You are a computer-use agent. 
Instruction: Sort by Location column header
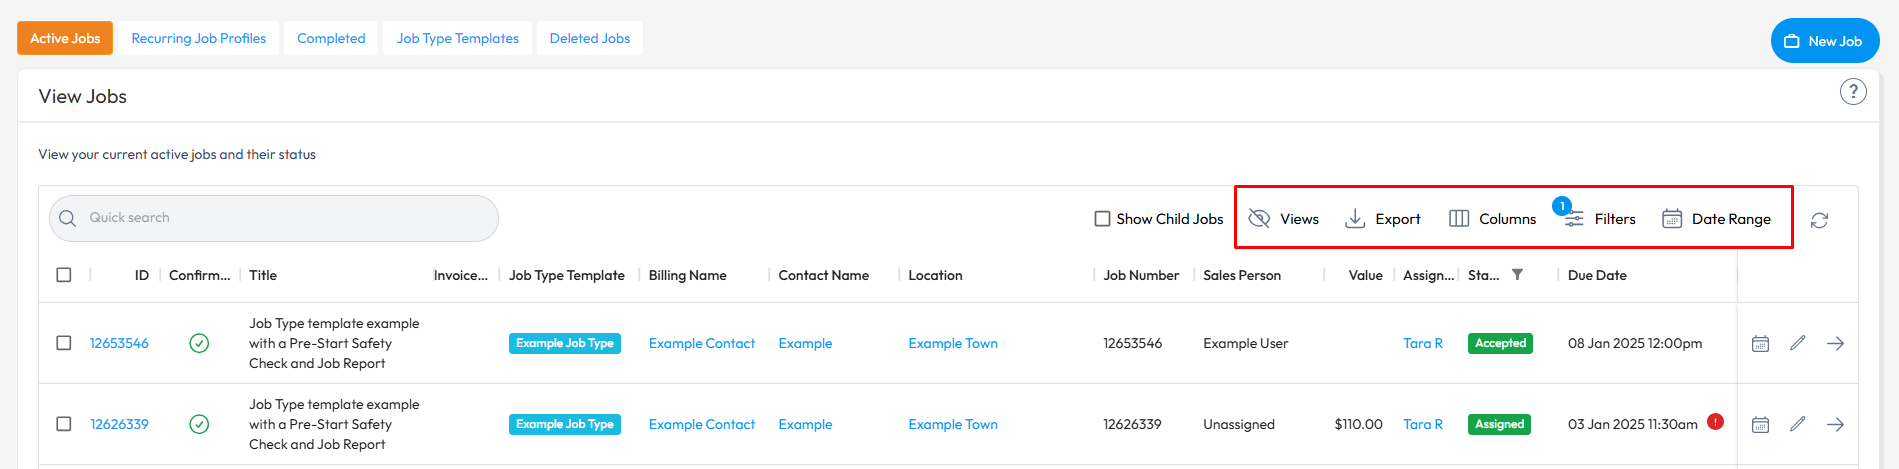[x=935, y=275]
